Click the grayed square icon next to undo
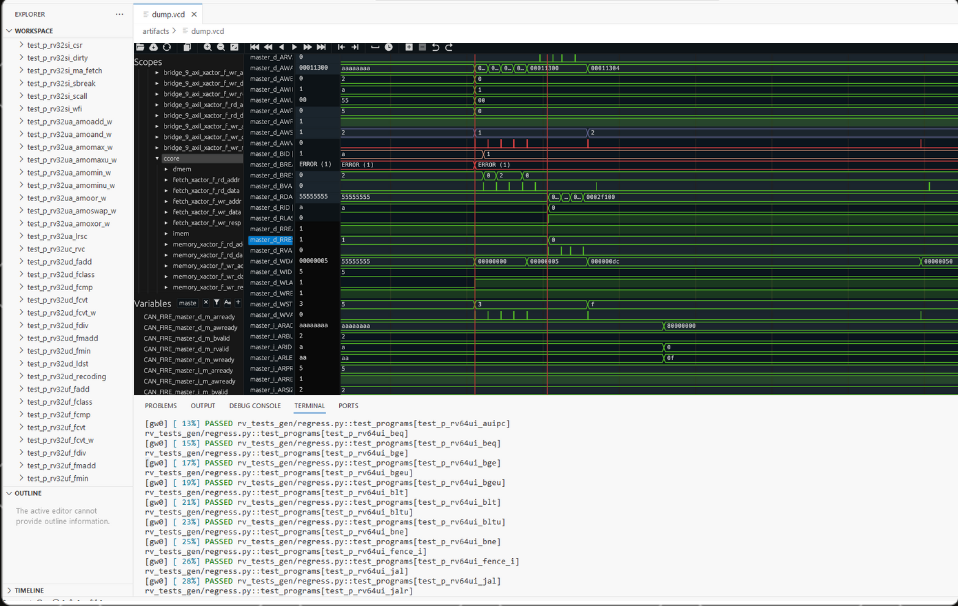Viewport: 958px width, 606px height. [x=422, y=47]
